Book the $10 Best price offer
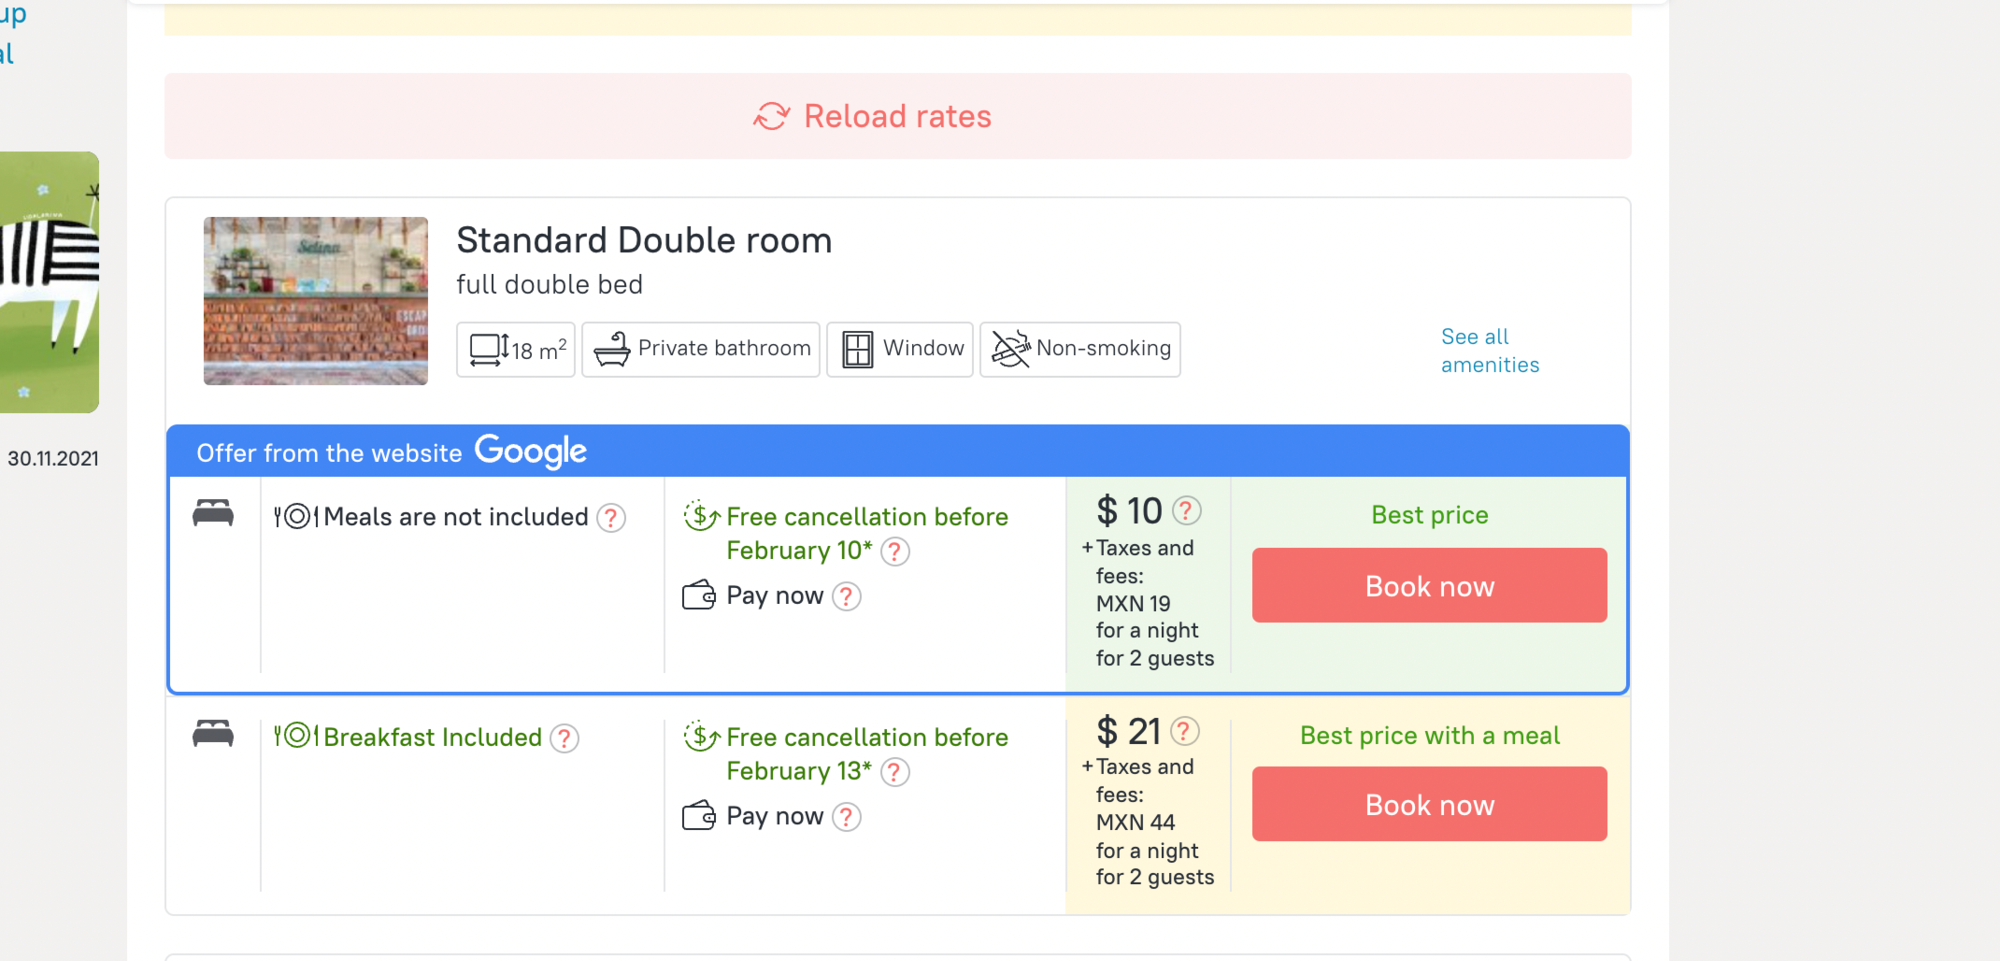This screenshot has width=2000, height=961. 1429,586
